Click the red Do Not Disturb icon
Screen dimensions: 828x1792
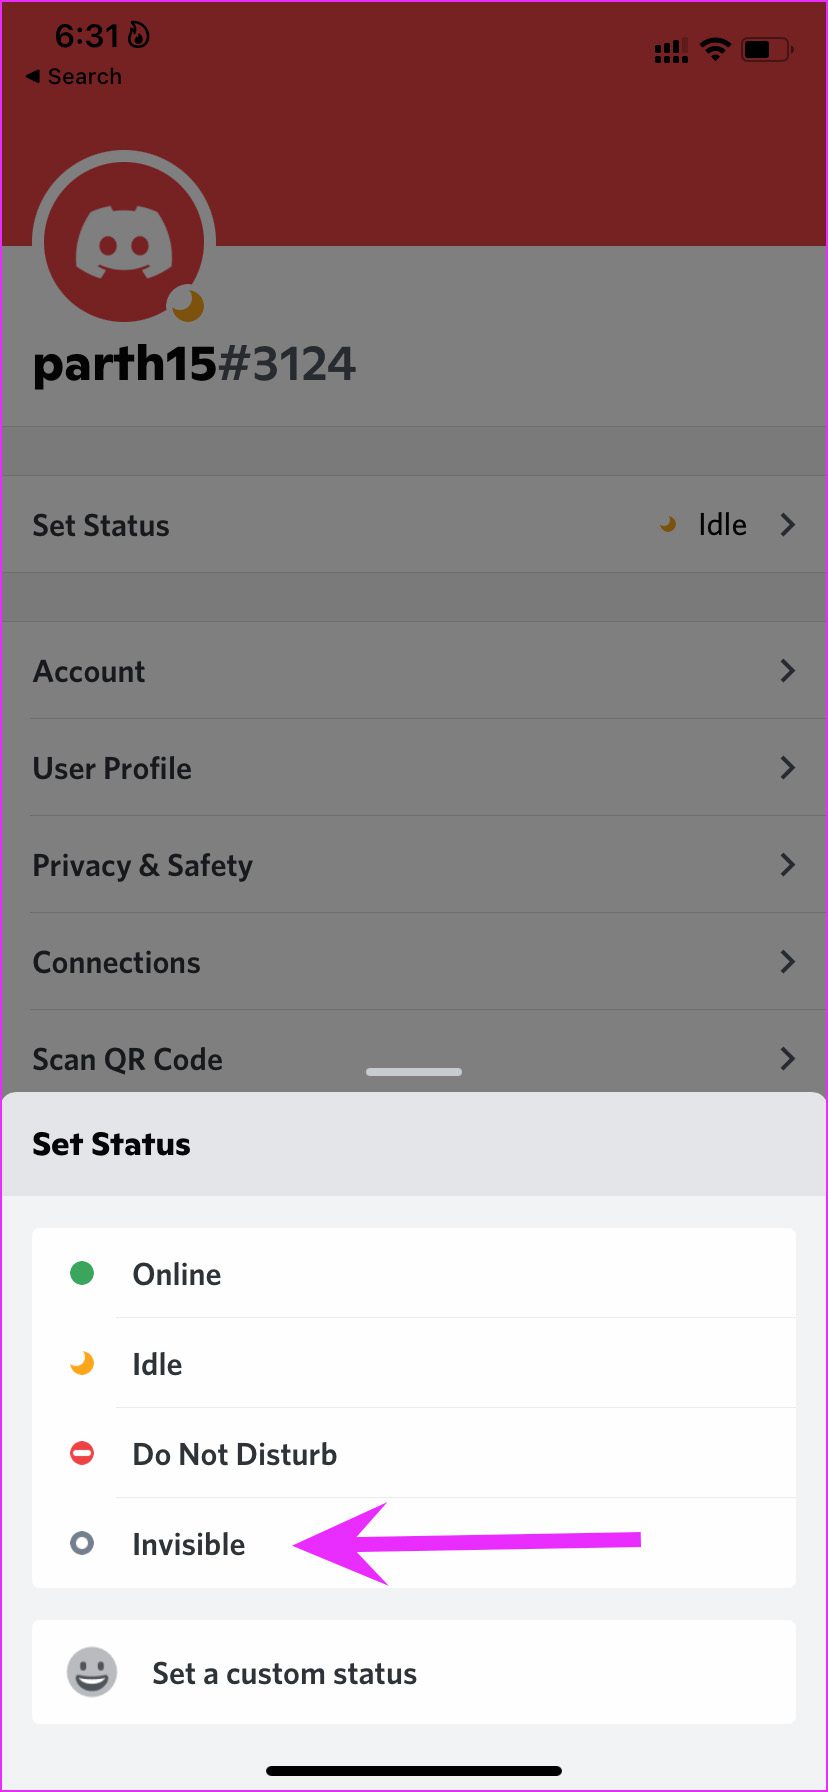click(x=82, y=1453)
